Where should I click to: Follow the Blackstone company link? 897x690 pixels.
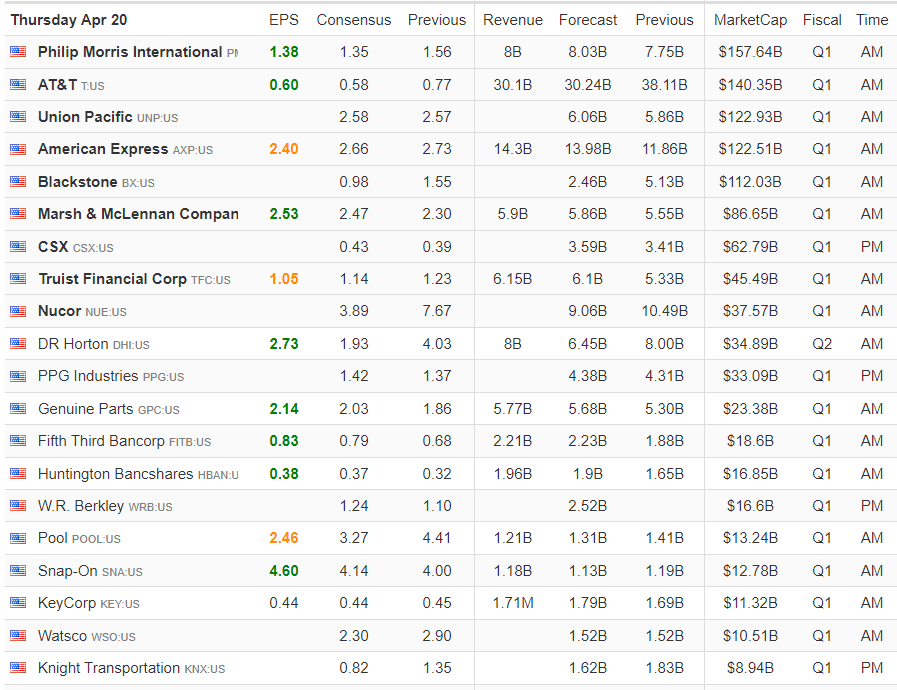click(x=77, y=182)
